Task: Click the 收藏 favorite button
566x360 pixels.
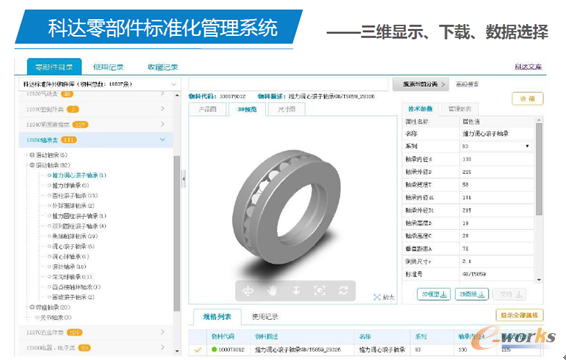Action: point(527,99)
